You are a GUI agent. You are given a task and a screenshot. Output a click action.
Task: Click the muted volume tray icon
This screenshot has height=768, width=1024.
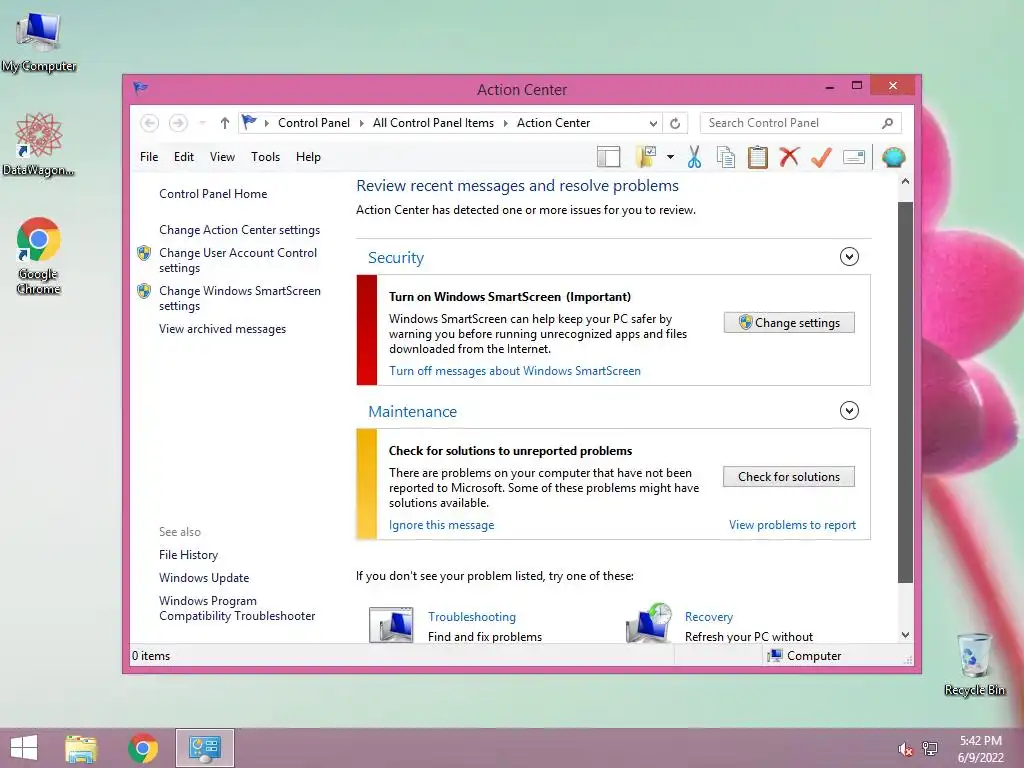(x=905, y=749)
